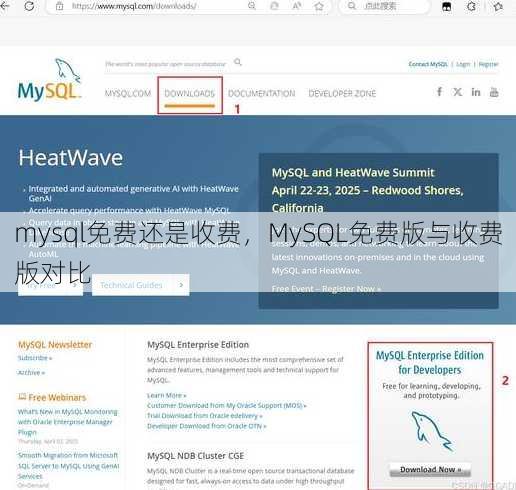This screenshot has width=516, height=490.
Task: Open the Contact MySQL link
Action: coord(428,64)
